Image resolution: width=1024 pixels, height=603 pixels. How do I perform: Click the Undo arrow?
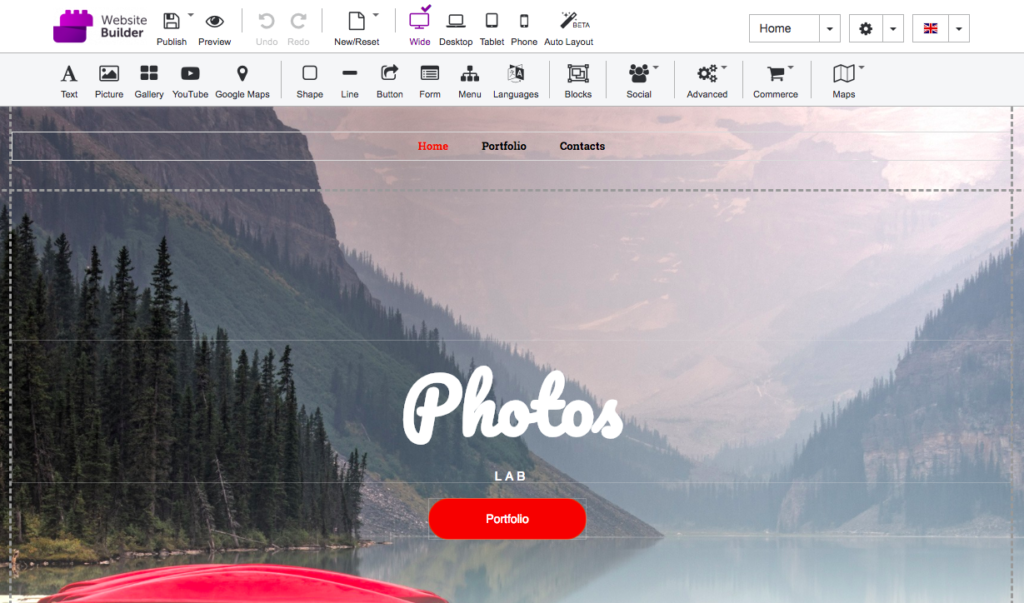[266, 22]
